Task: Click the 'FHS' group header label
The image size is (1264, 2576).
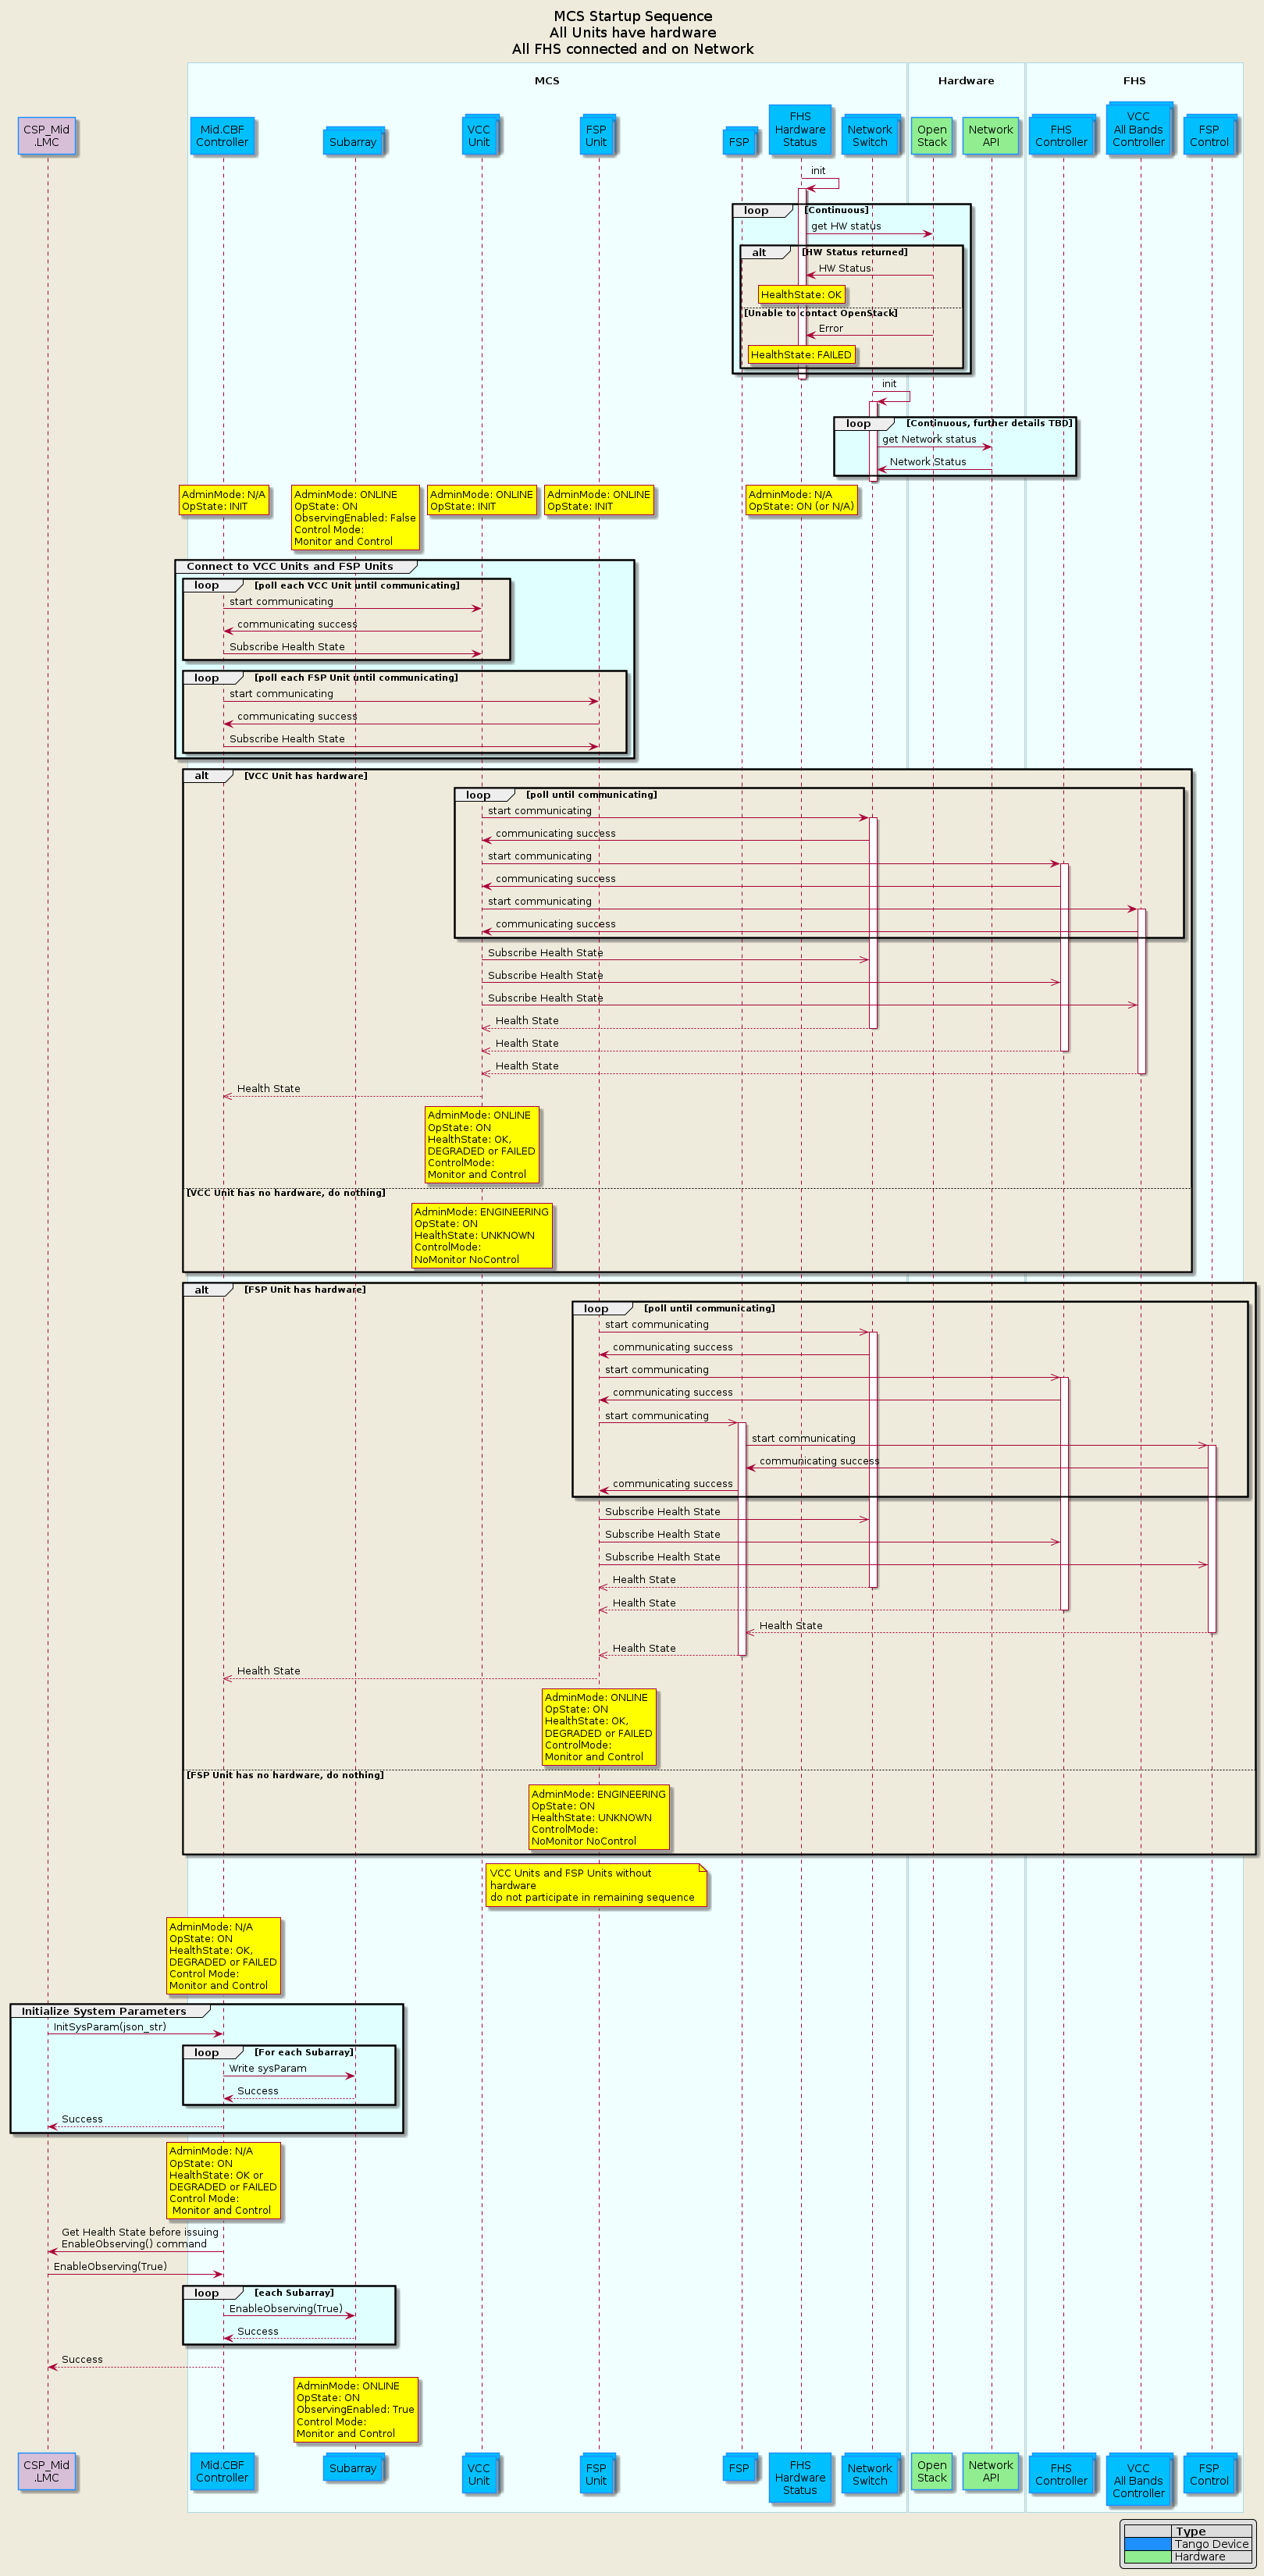Action: [1134, 81]
